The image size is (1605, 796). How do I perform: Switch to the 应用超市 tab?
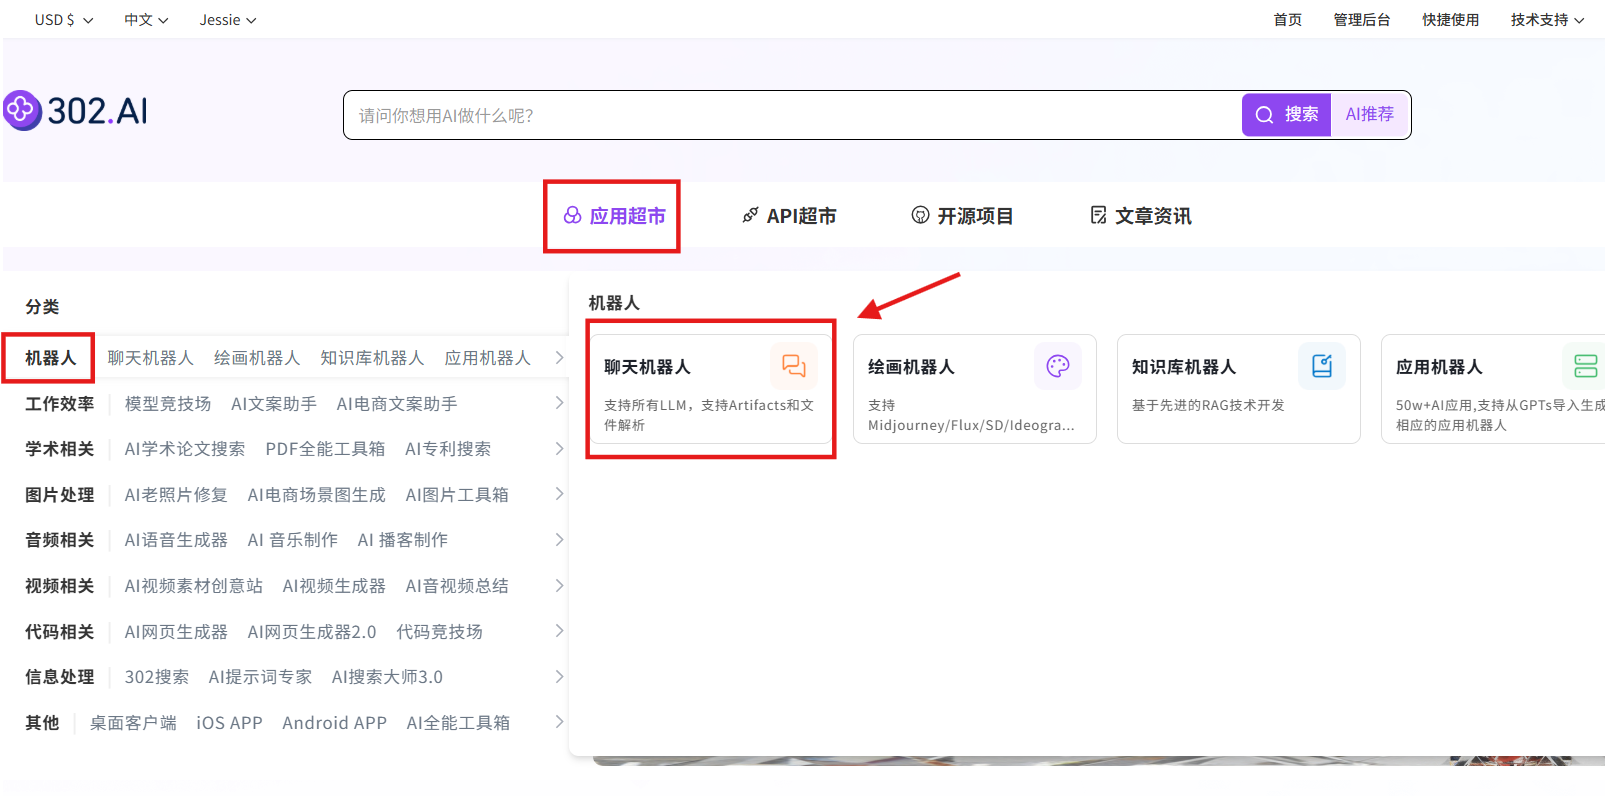click(613, 216)
